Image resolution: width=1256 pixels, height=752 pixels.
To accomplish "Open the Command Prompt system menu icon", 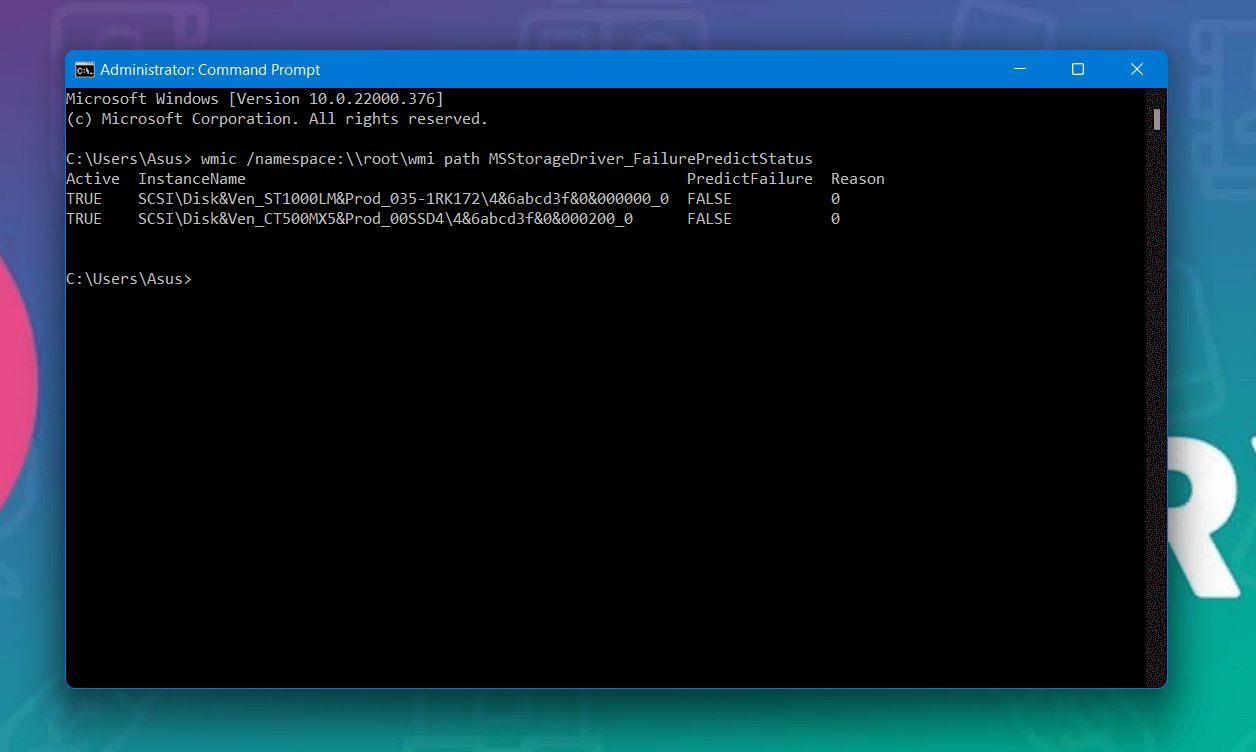I will click(x=85, y=70).
